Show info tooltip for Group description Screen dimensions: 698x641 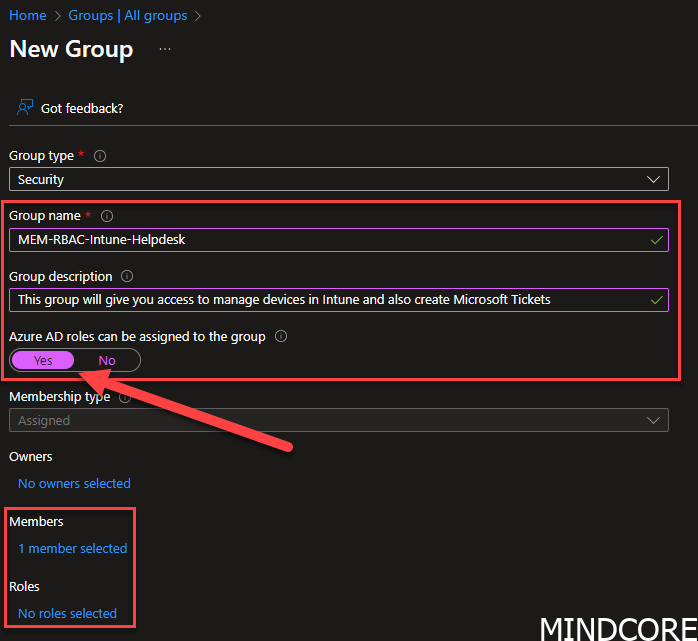[127, 276]
